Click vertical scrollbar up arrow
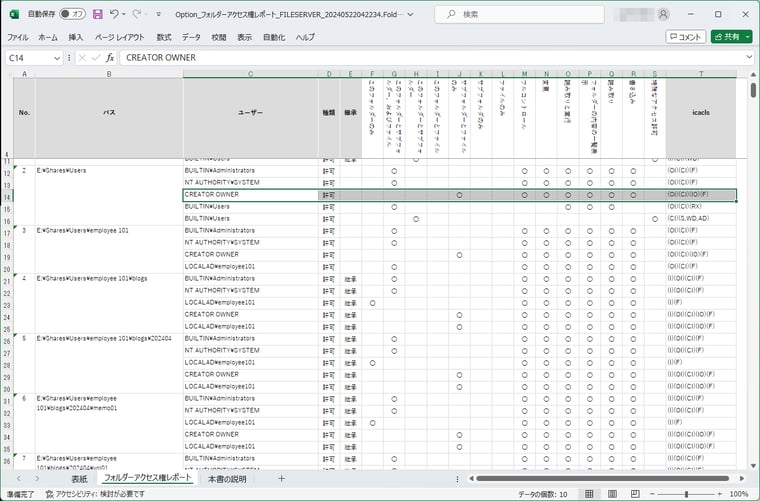The height and width of the screenshot is (501, 760). pos(753,75)
